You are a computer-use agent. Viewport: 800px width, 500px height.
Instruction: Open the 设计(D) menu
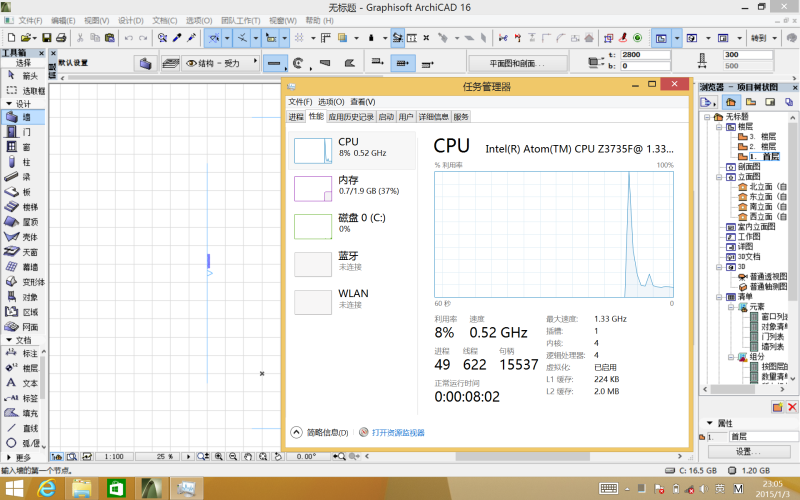pos(130,20)
